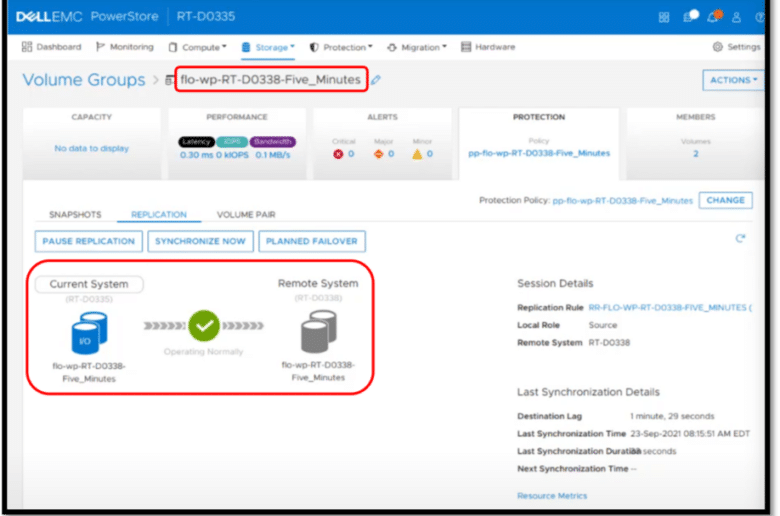
Task: Click the Remote System RT-D0338 value
Action: click(609, 342)
